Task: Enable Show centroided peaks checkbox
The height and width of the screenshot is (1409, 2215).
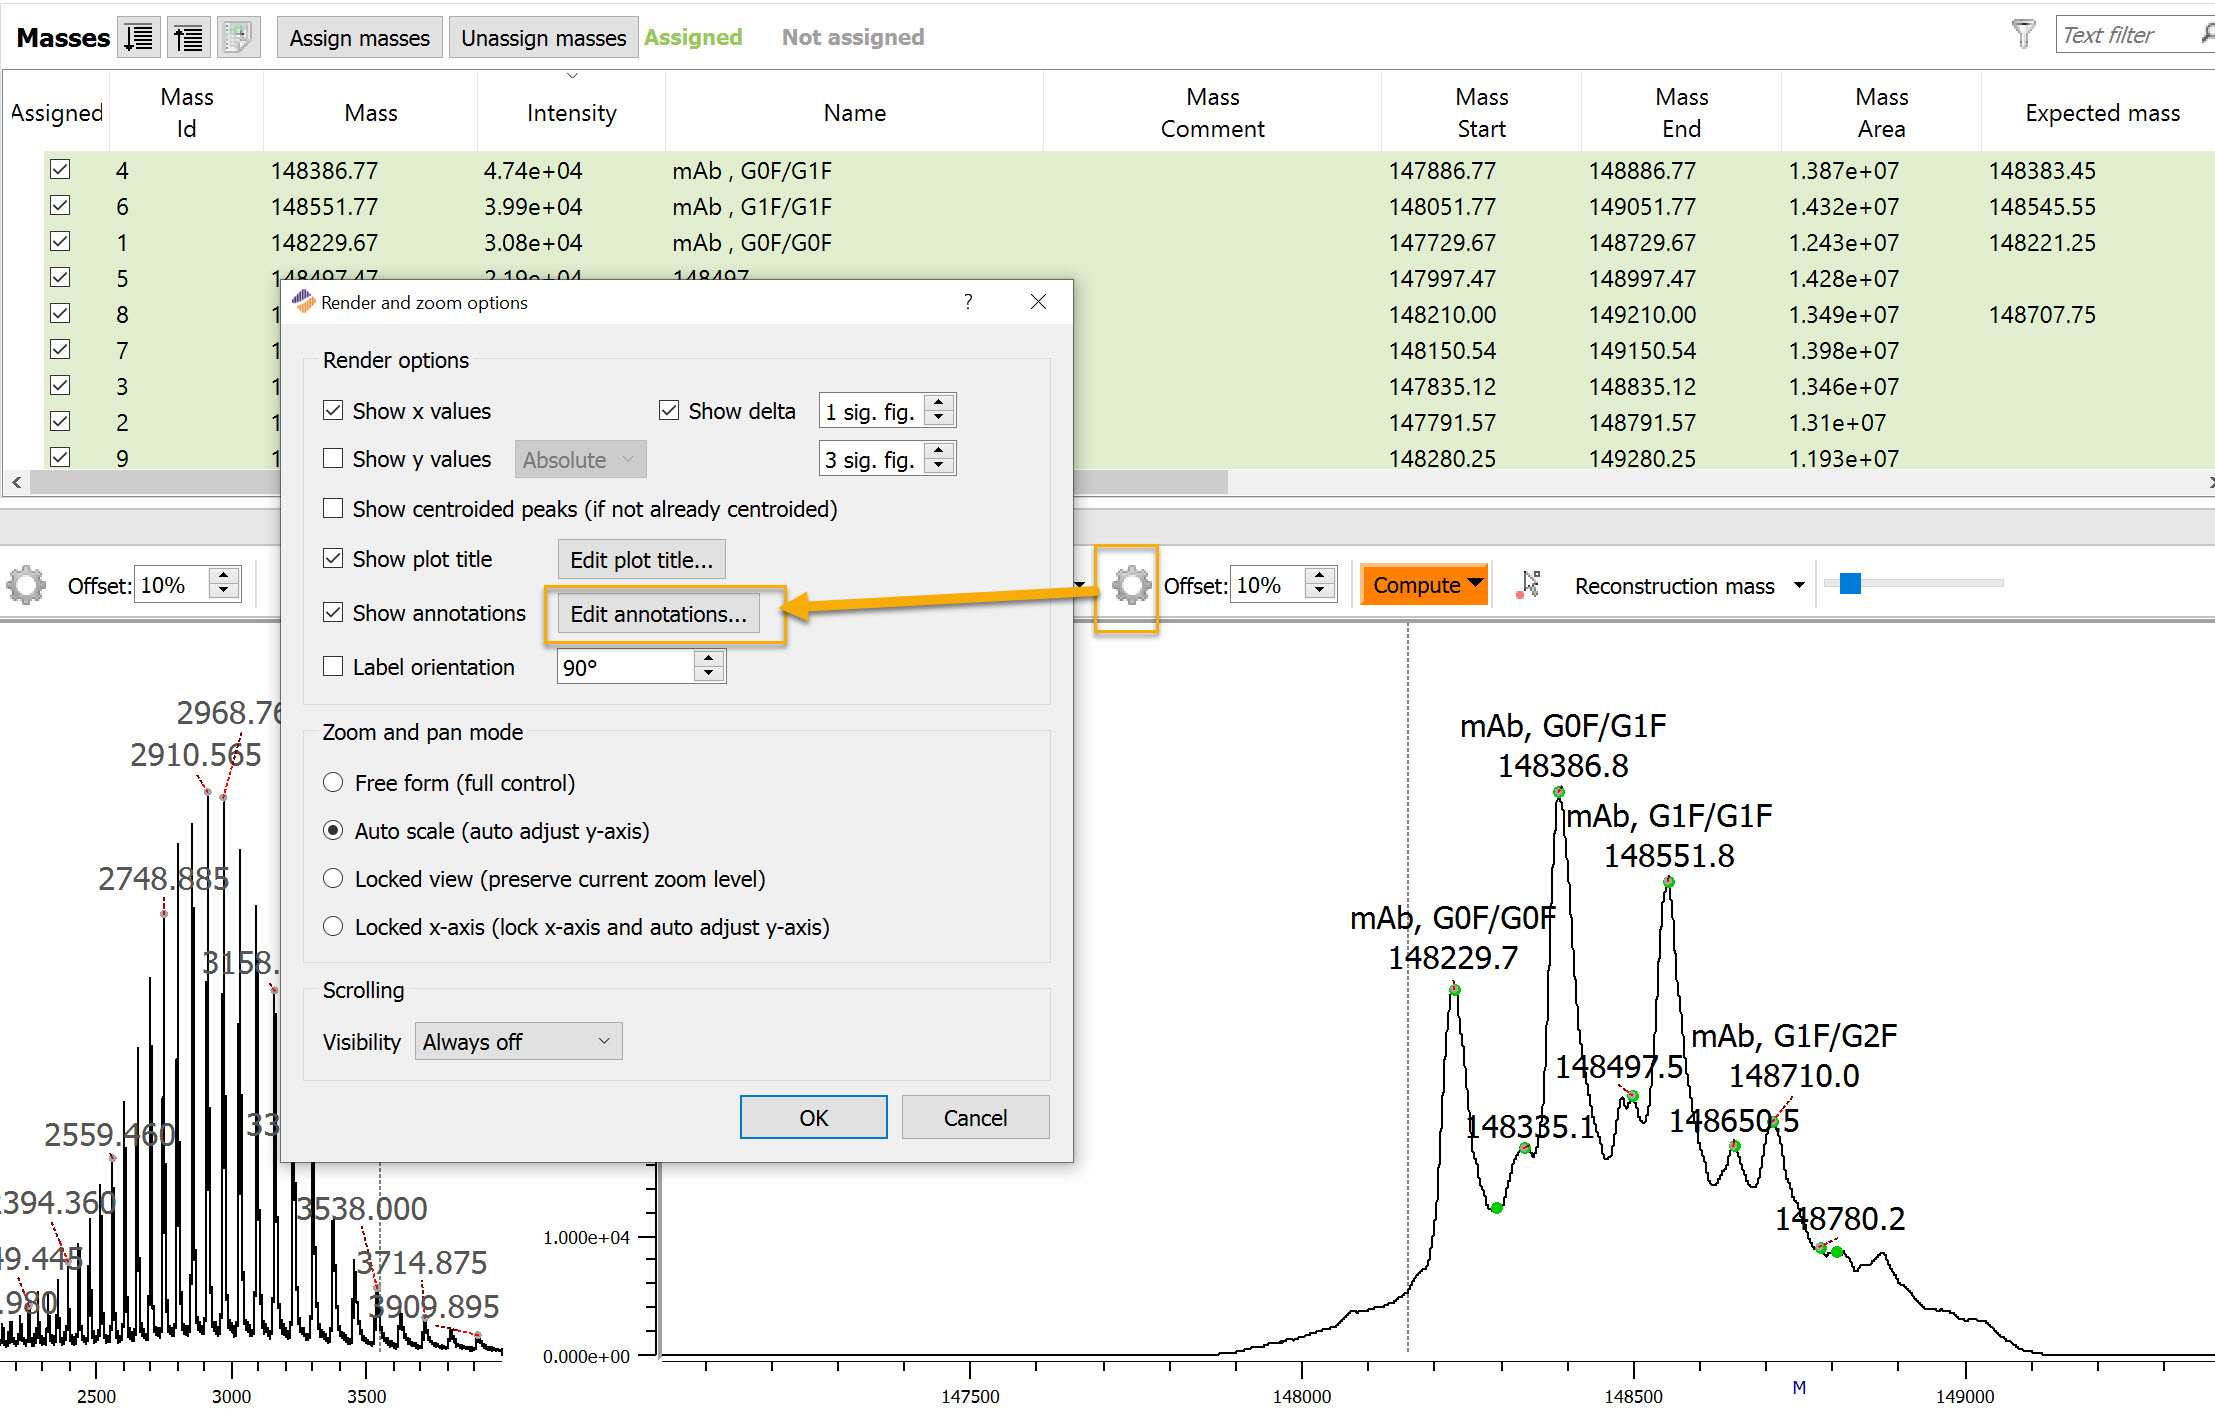Action: tap(333, 509)
